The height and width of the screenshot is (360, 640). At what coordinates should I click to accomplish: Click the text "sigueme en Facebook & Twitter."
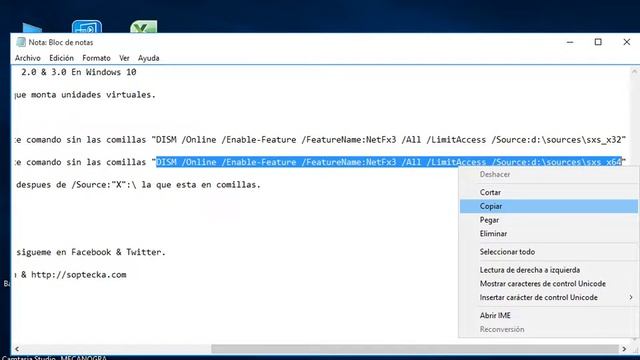91,252
